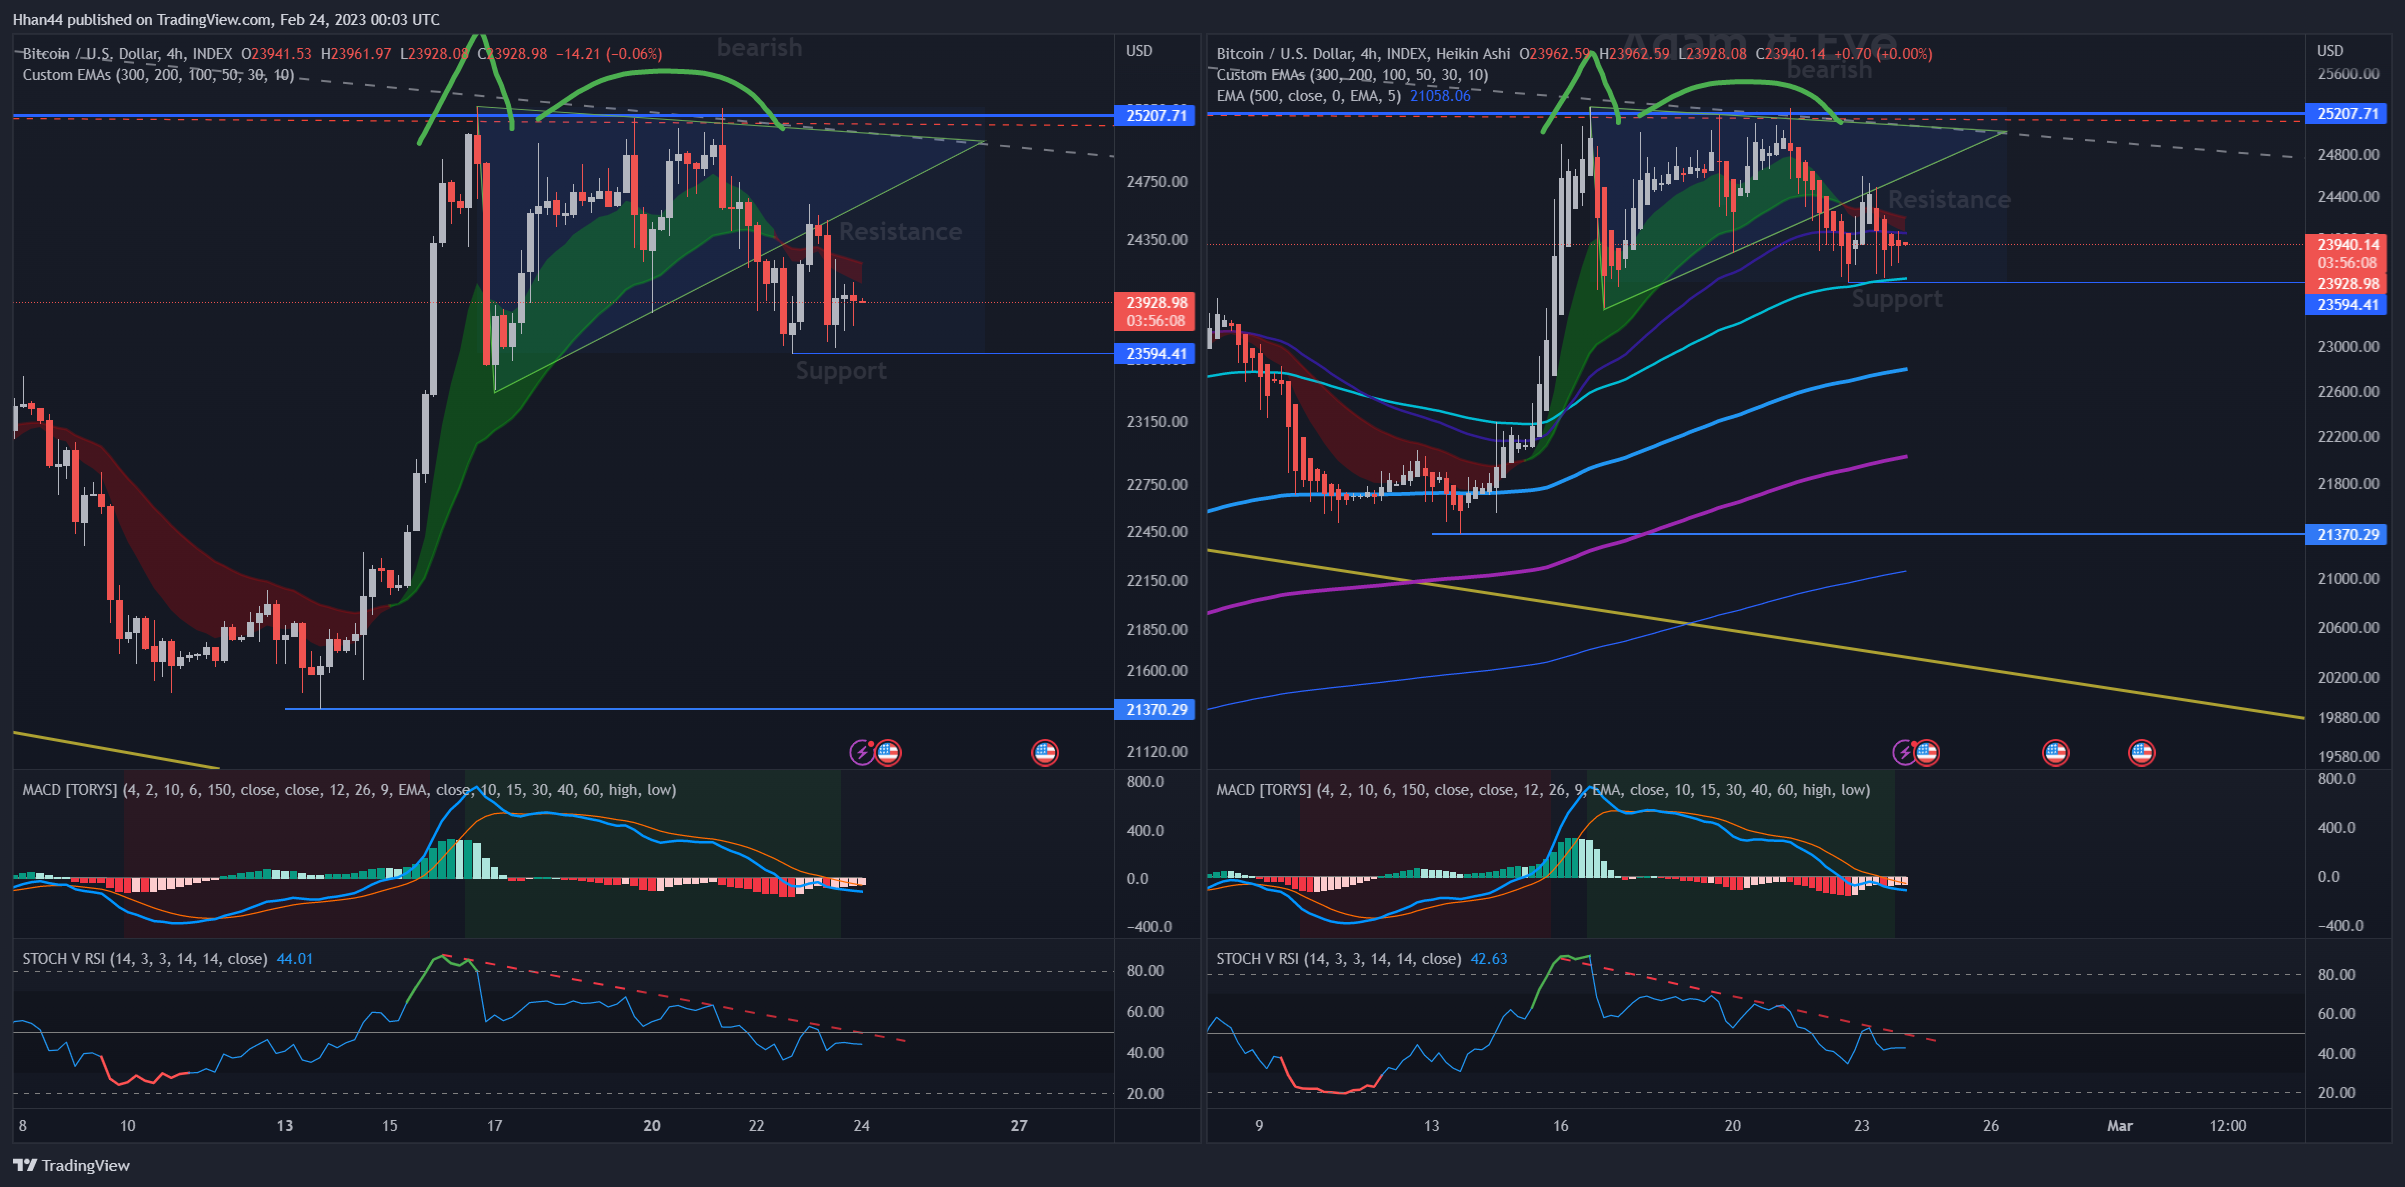Viewport: 2405px width, 1187px height.
Task: Click the date label 26 on the Heikin Ashi time axis
Action: point(1991,1126)
